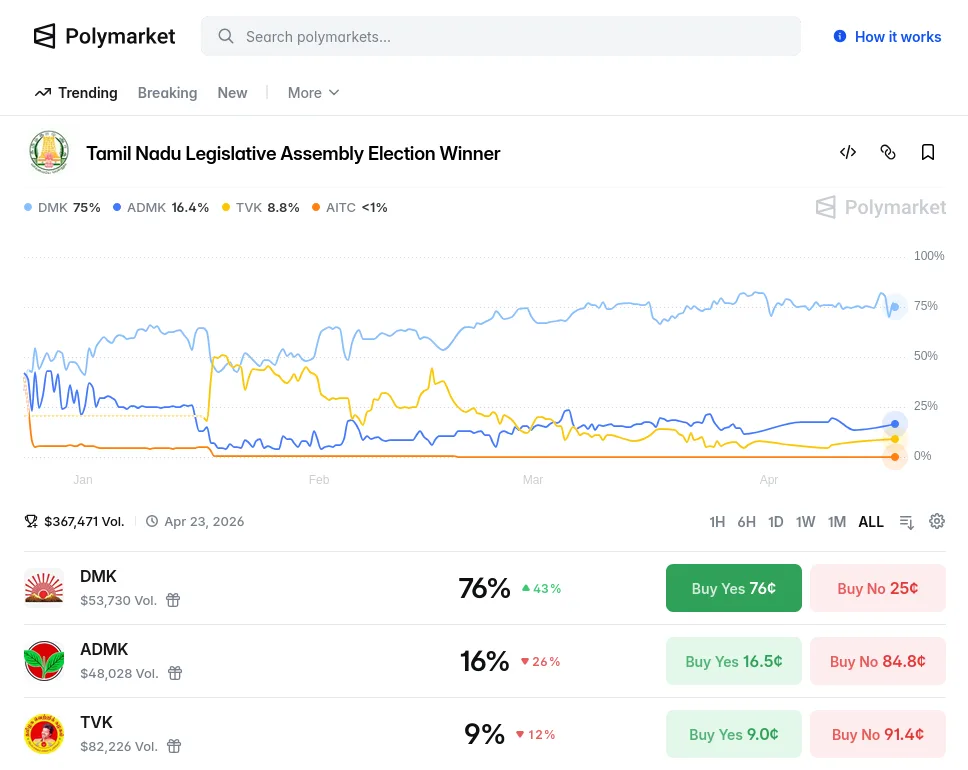The image size is (968, 770).
Task: Switch to the Breaking tab
Action: [167, 93]
